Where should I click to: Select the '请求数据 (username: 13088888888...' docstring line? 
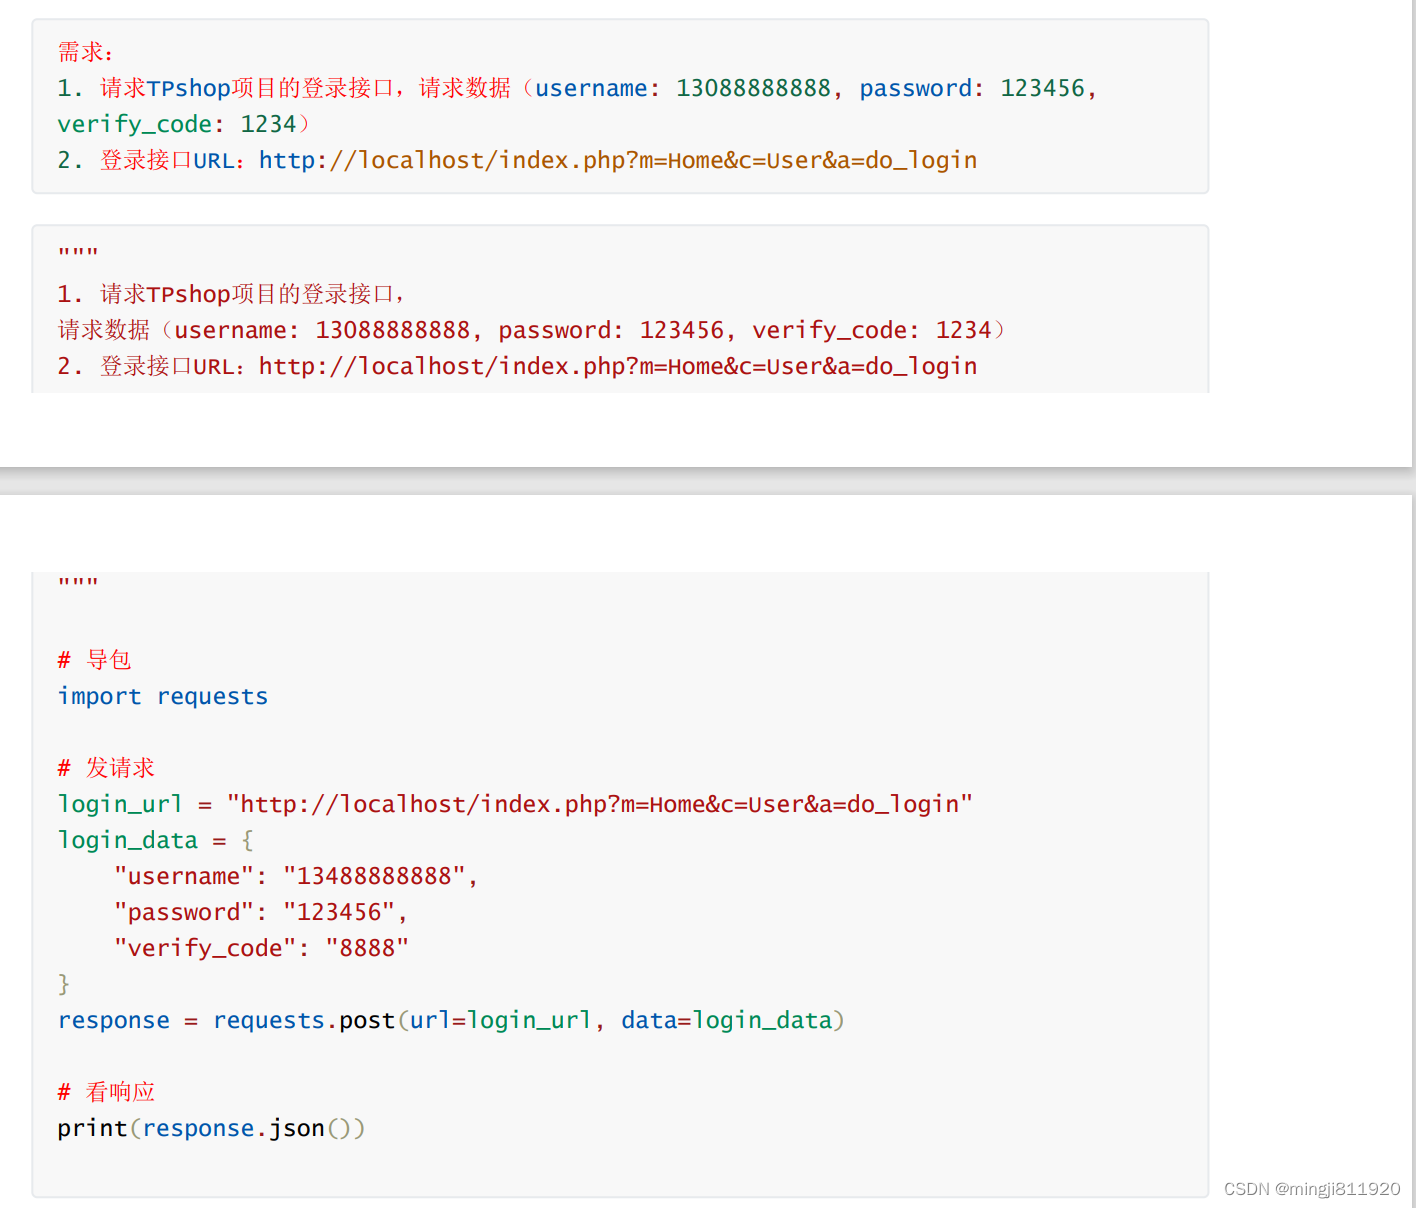531,330
